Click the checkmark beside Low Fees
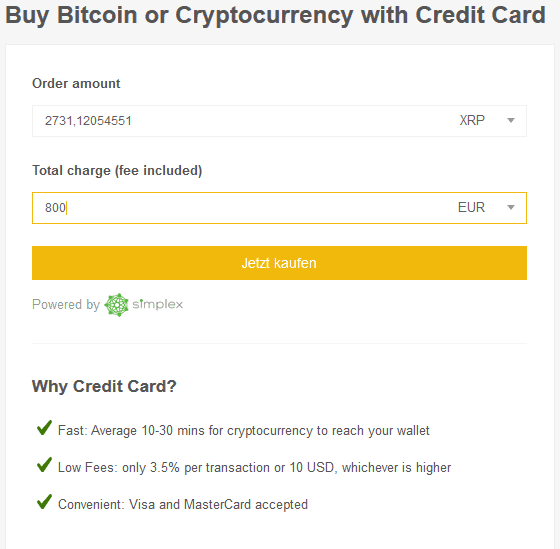The image size is (560, 549). point(44,465)
